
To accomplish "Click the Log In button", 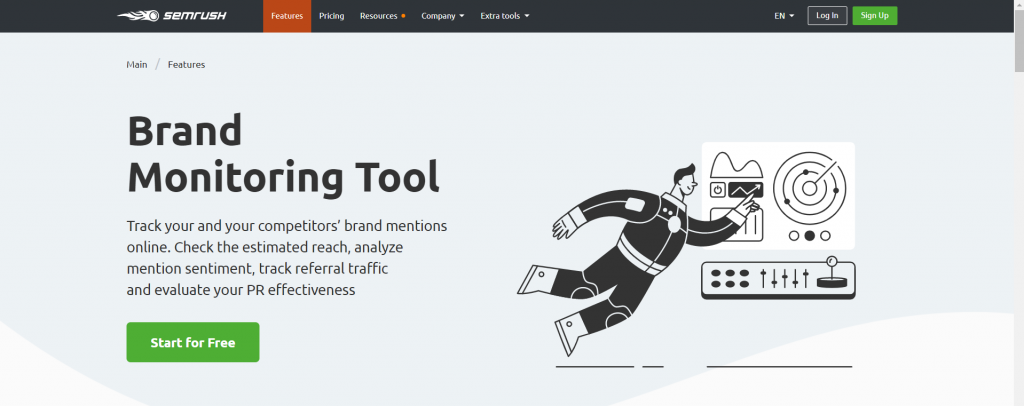I will (827, 16).
